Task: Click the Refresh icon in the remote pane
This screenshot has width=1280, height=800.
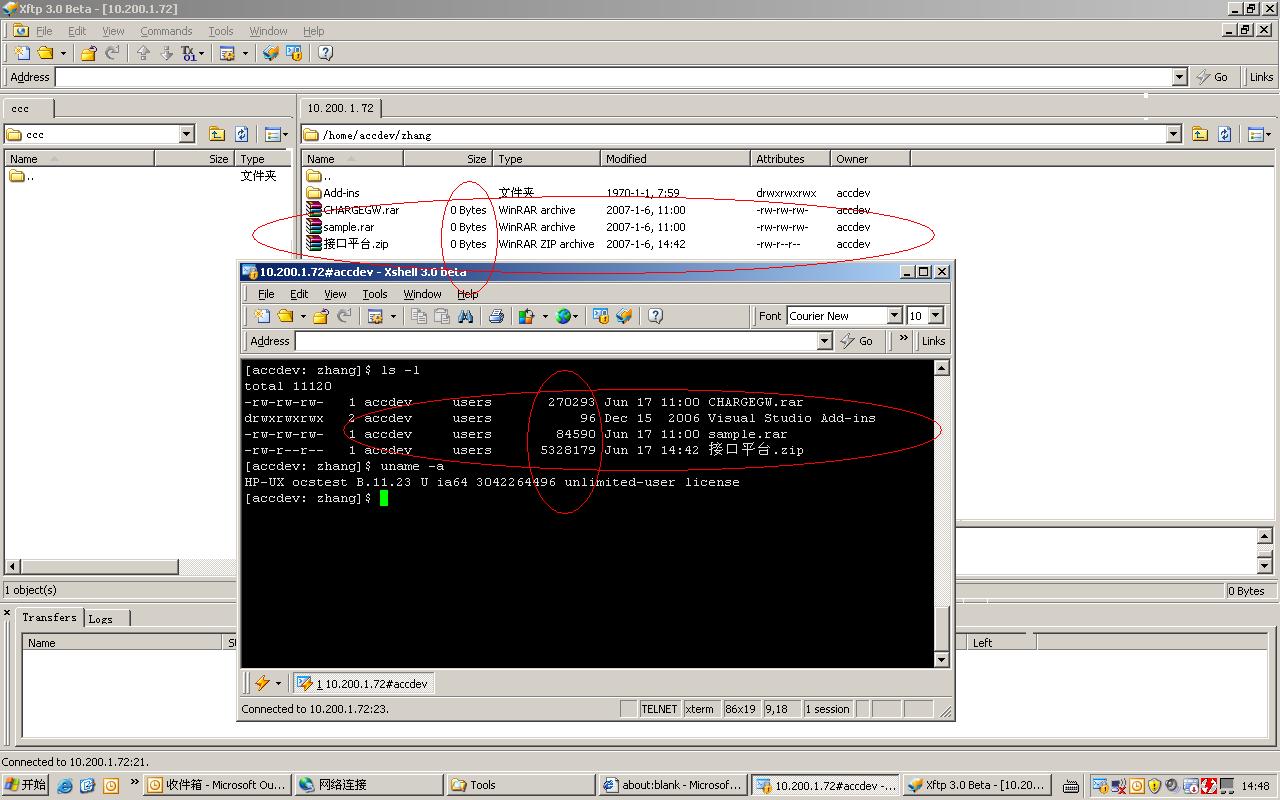Action: (x=1224, y=134)
